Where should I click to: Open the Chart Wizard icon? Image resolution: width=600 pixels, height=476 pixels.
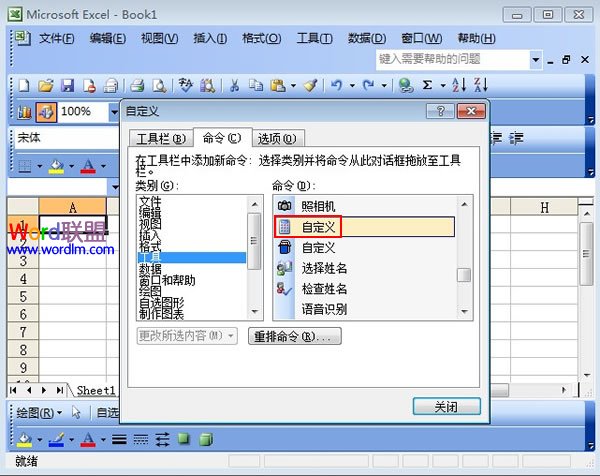[24, 112]
